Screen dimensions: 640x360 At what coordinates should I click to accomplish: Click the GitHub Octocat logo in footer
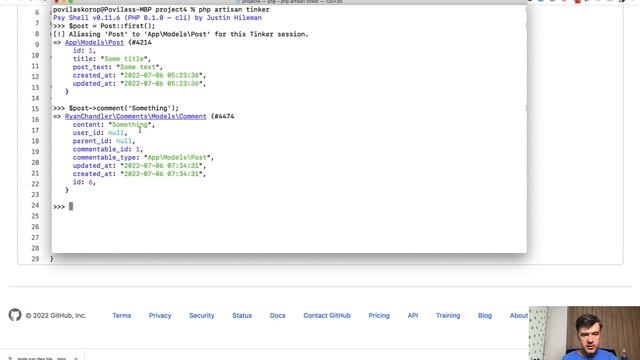pos(15,315)
